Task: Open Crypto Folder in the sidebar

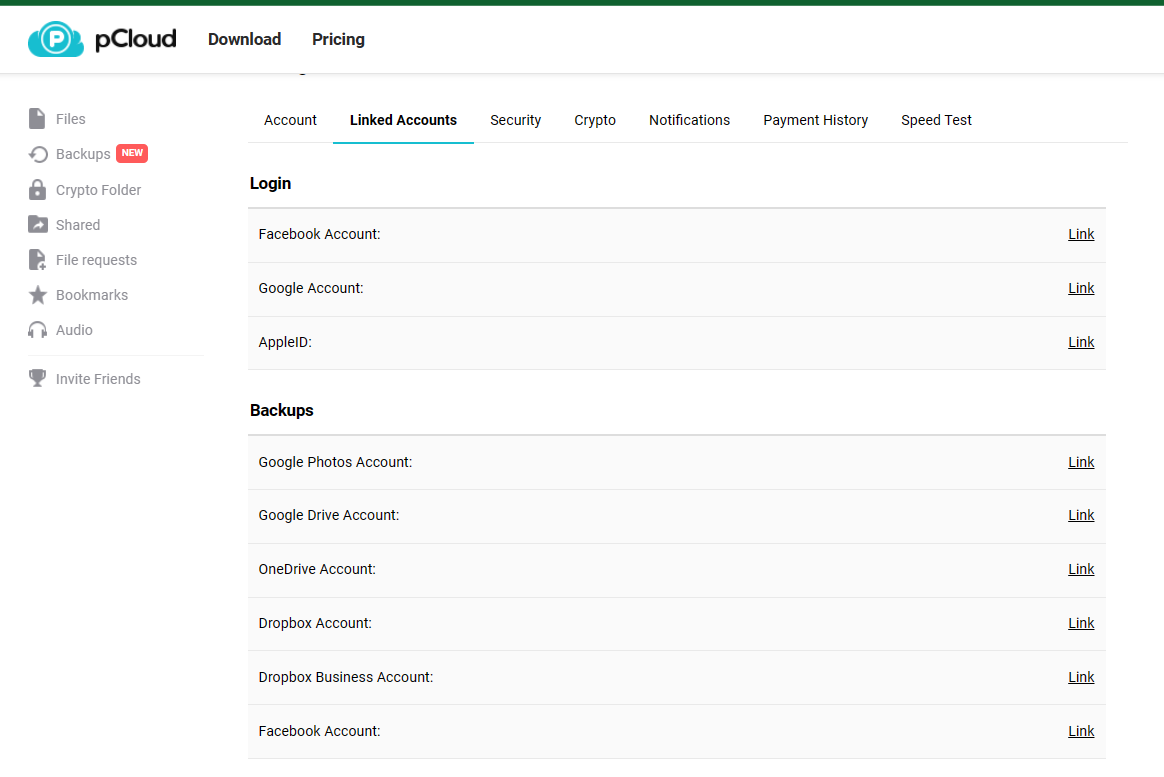Action: 98,190
